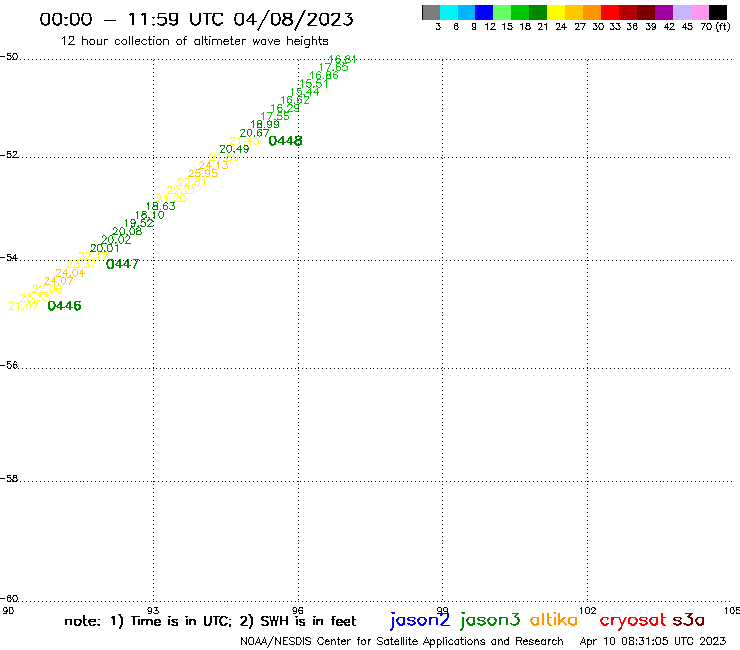Click the pink legend color swatch
Viewport: 740px width, 650px height.
click(699, 13)
